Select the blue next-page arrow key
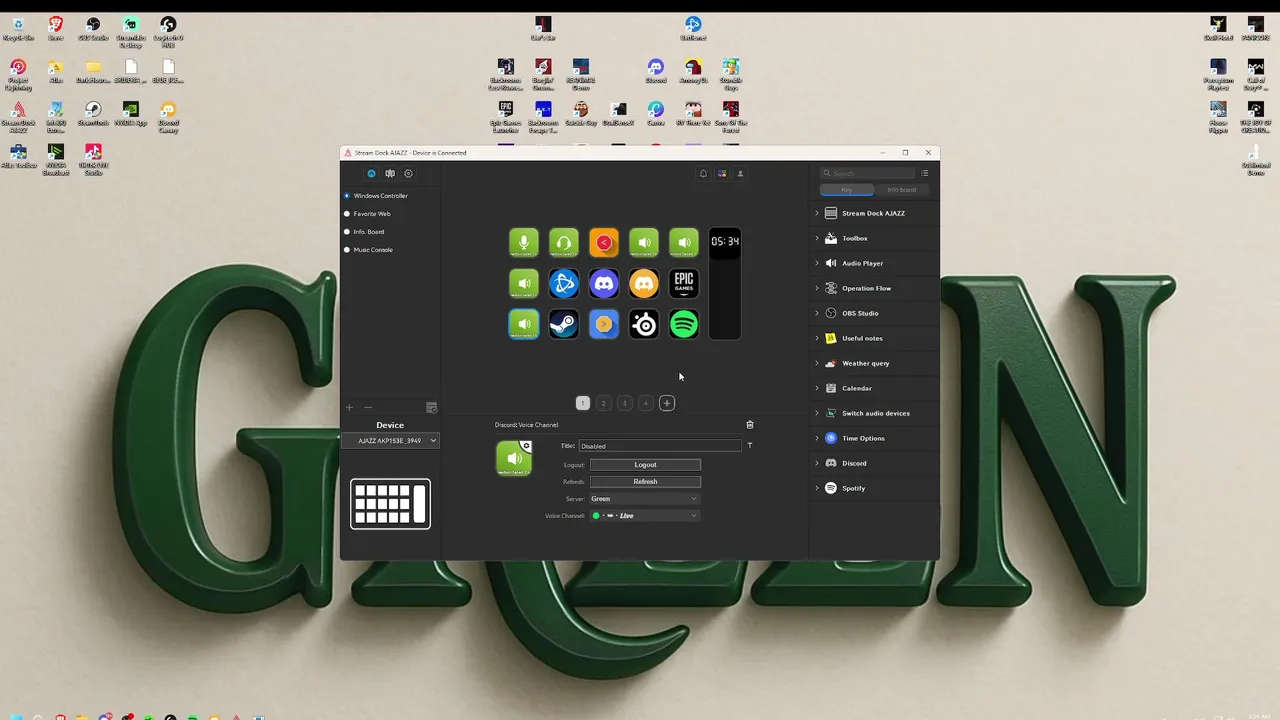 [x=604, y=324]
